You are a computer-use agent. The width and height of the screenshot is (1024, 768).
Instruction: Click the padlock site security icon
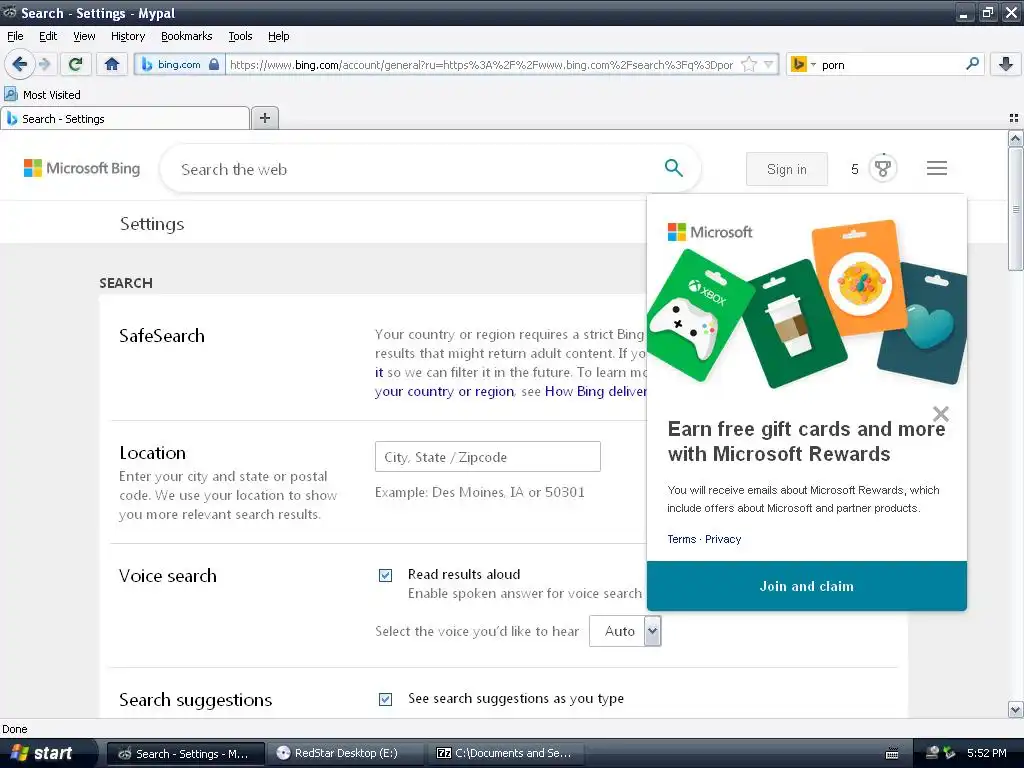coord(214,64)
